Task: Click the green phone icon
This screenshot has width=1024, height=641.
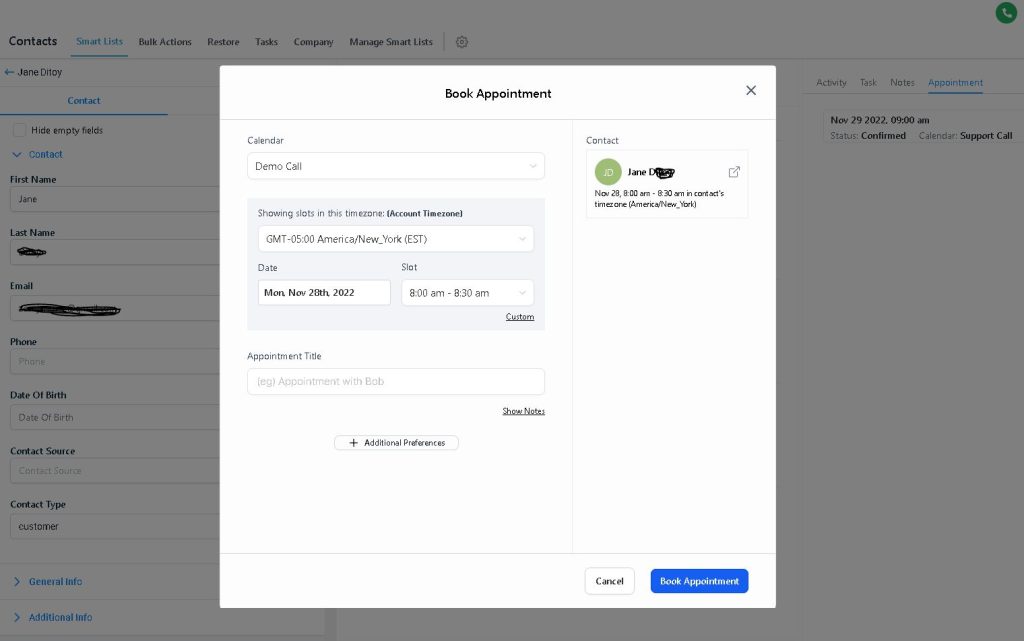Action: pos(1006,13)
